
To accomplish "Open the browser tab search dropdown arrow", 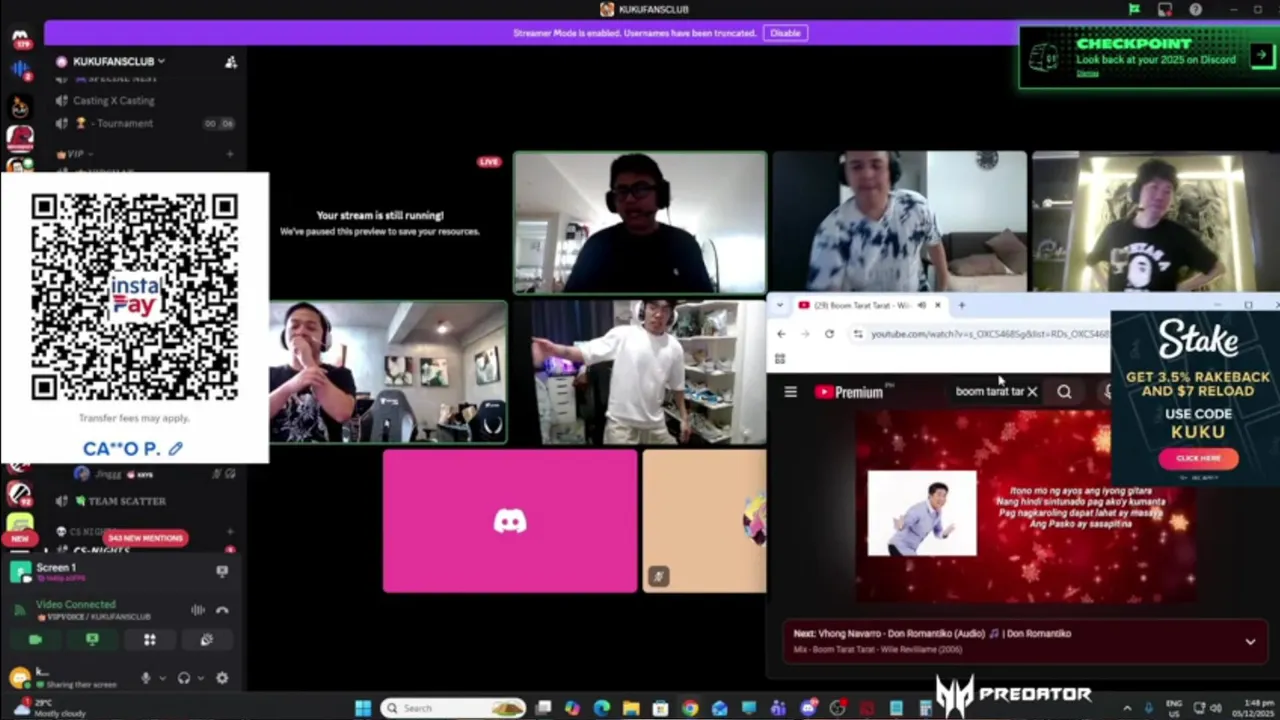I will point(780,305).
